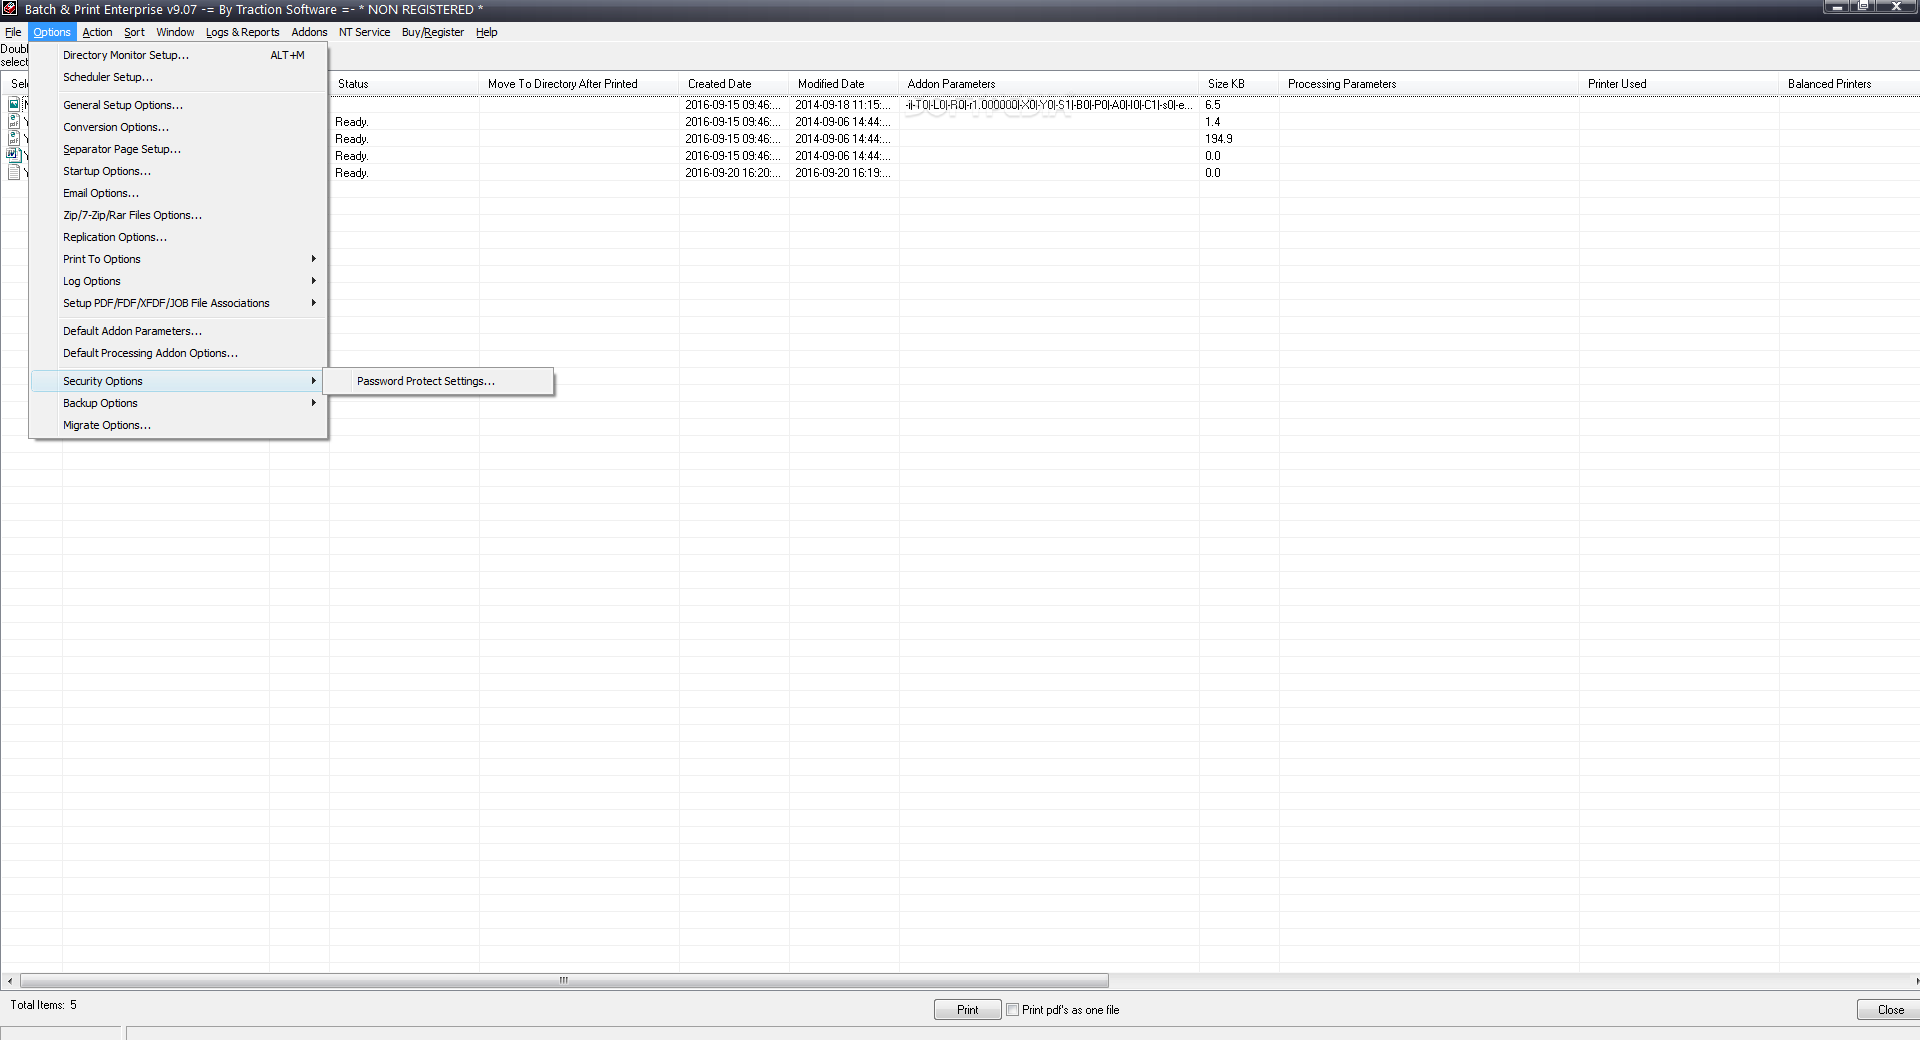The image size is (1920, 1040).
Task: Open Startup Options
Action: pos(180,171)
